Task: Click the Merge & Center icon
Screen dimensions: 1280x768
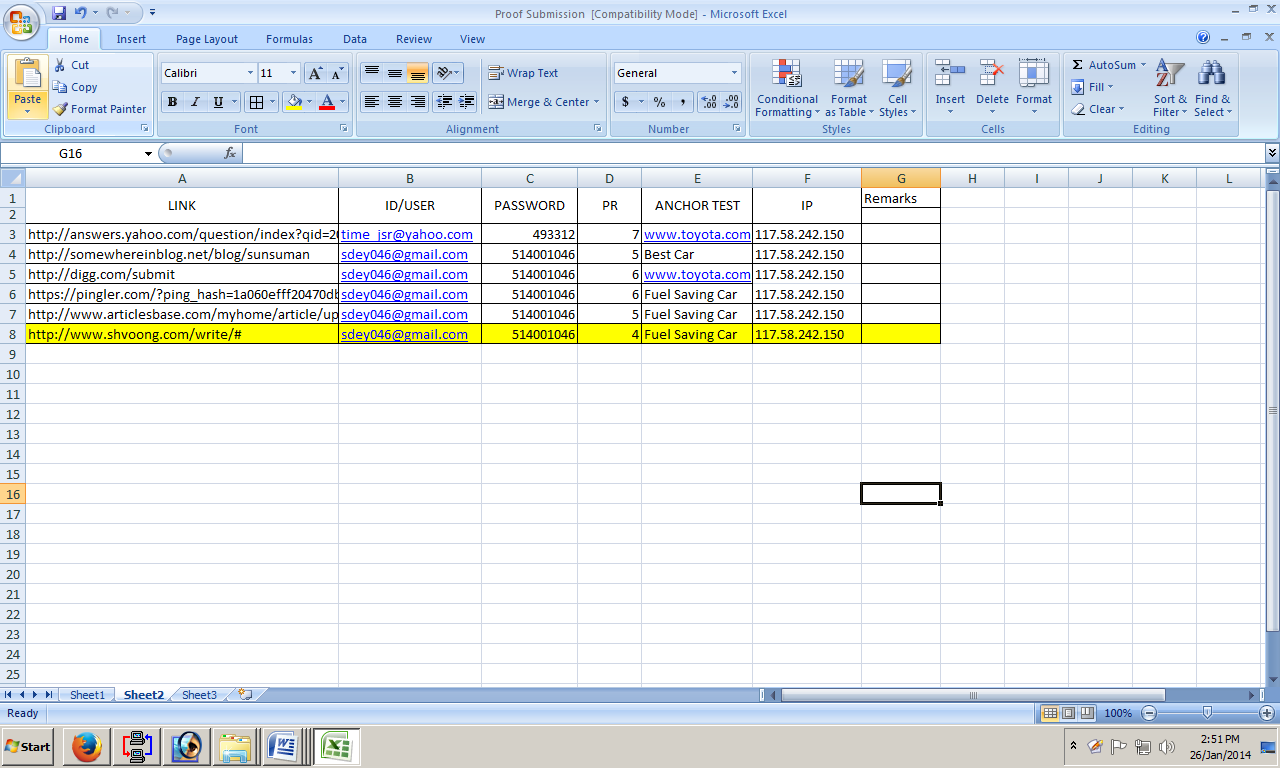Action: (x=537, y=102)
